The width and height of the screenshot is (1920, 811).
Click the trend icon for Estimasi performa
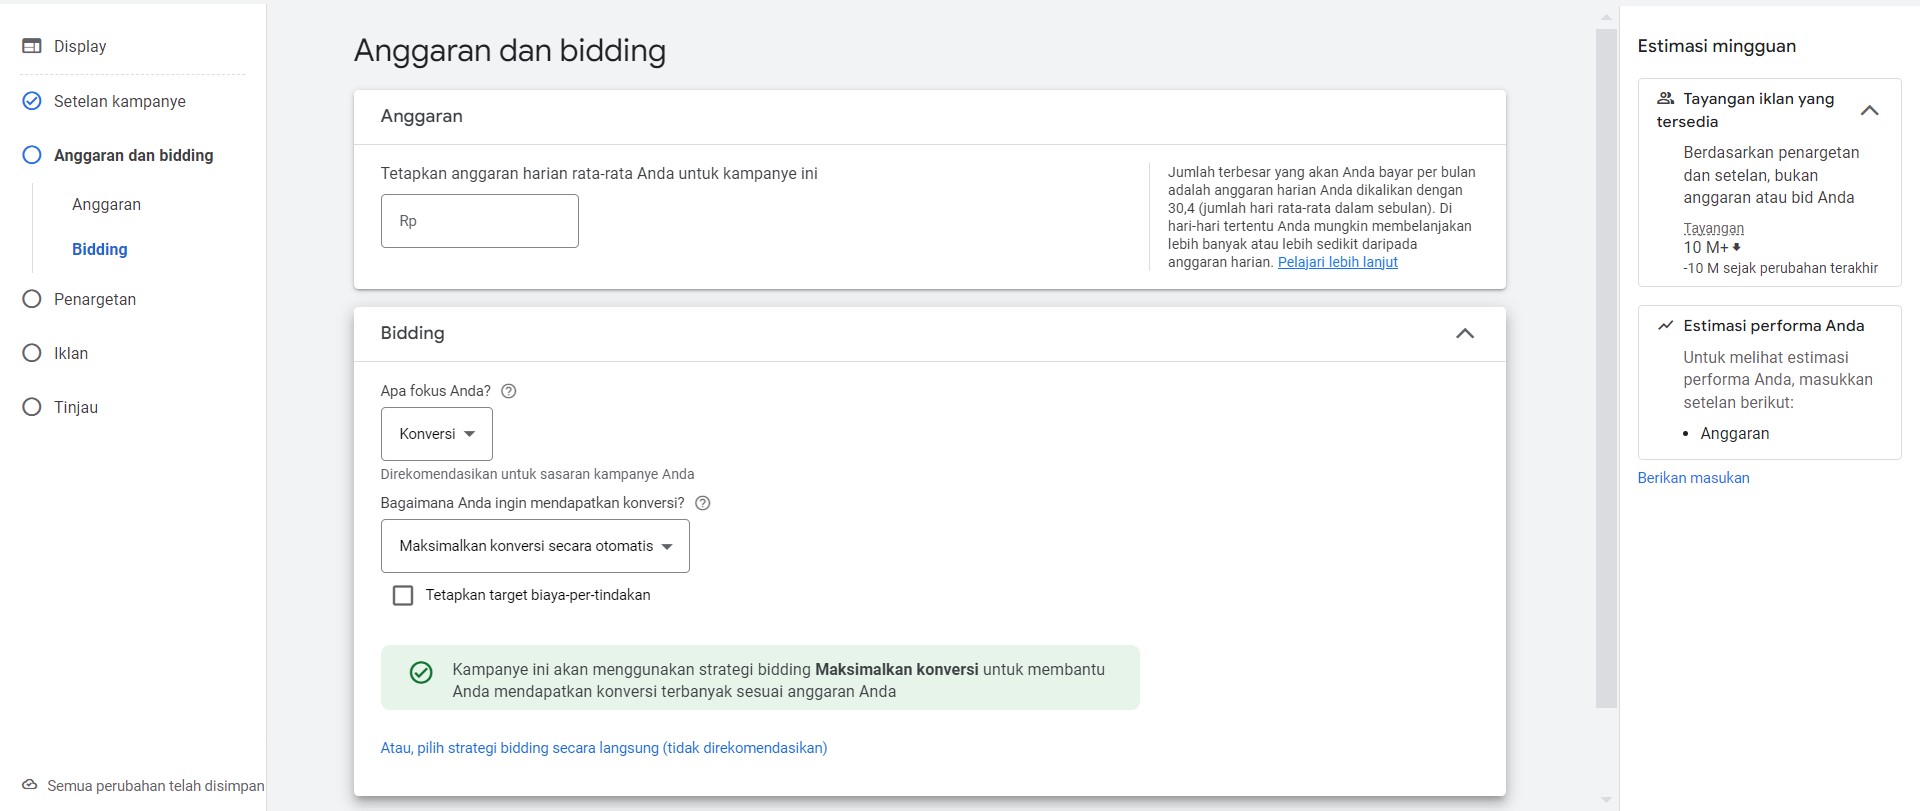point(1665,325)
